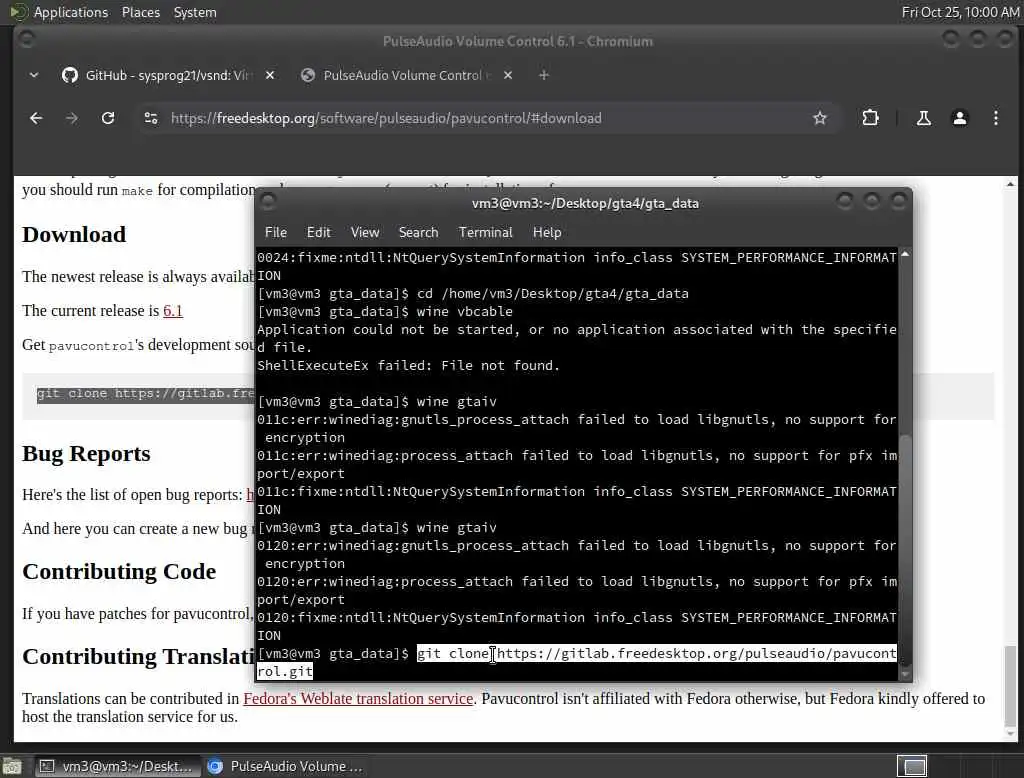Open Places menu in top panel
The width and height of the screenshot is (1024, 778).
140,12
